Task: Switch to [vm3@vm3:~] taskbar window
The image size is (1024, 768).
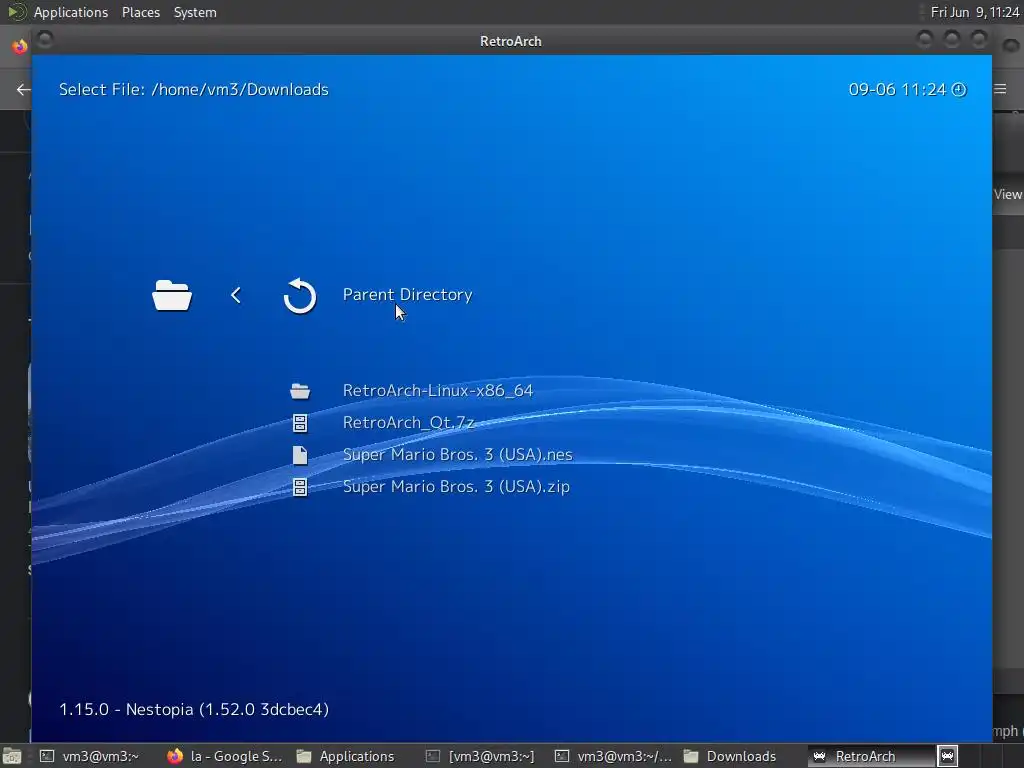Action: tap(480, 756)
